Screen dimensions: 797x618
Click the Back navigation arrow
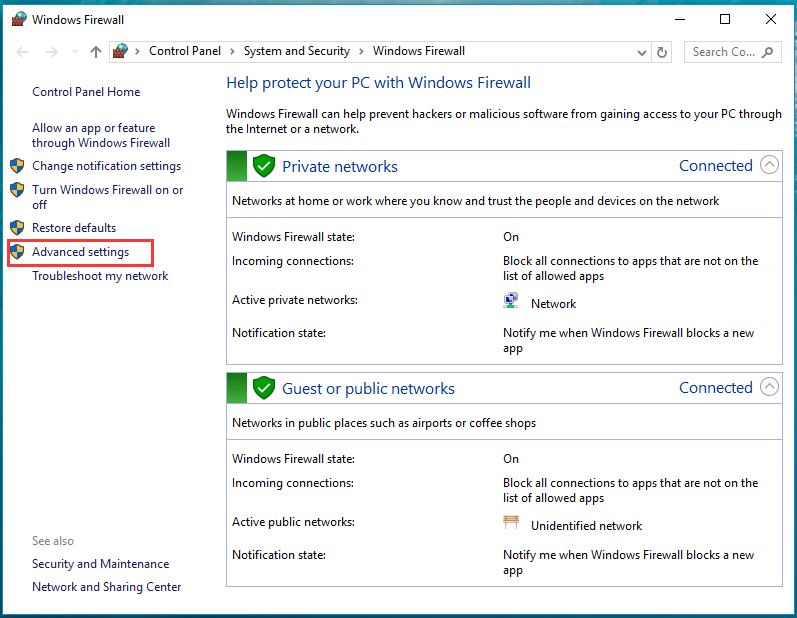point(23,52)
